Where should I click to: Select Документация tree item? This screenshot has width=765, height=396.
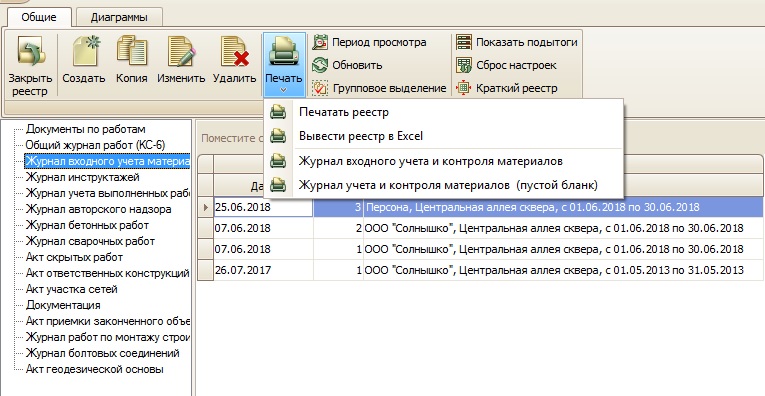(63, 305)
